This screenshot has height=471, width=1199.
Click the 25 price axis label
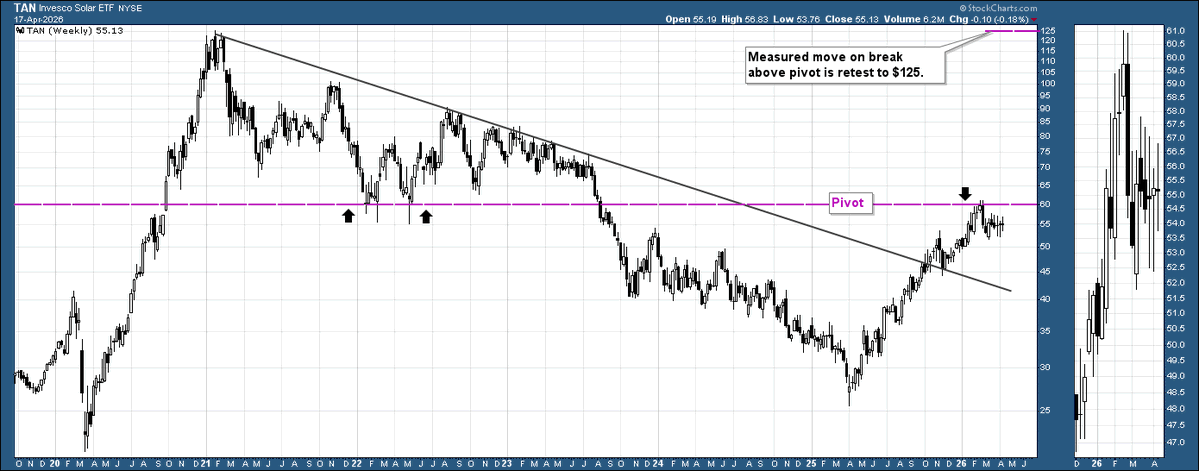pos(1046,411)
